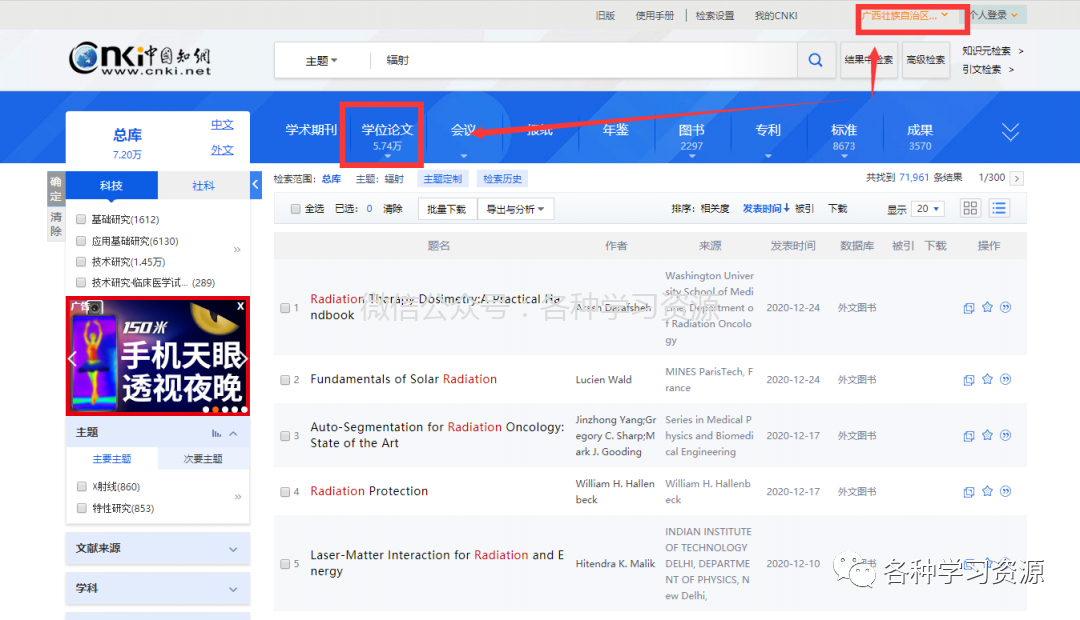The width and height of the screenshot is (1080, 620).
Task: Switch to the 社科 tab
Action: 203,185
